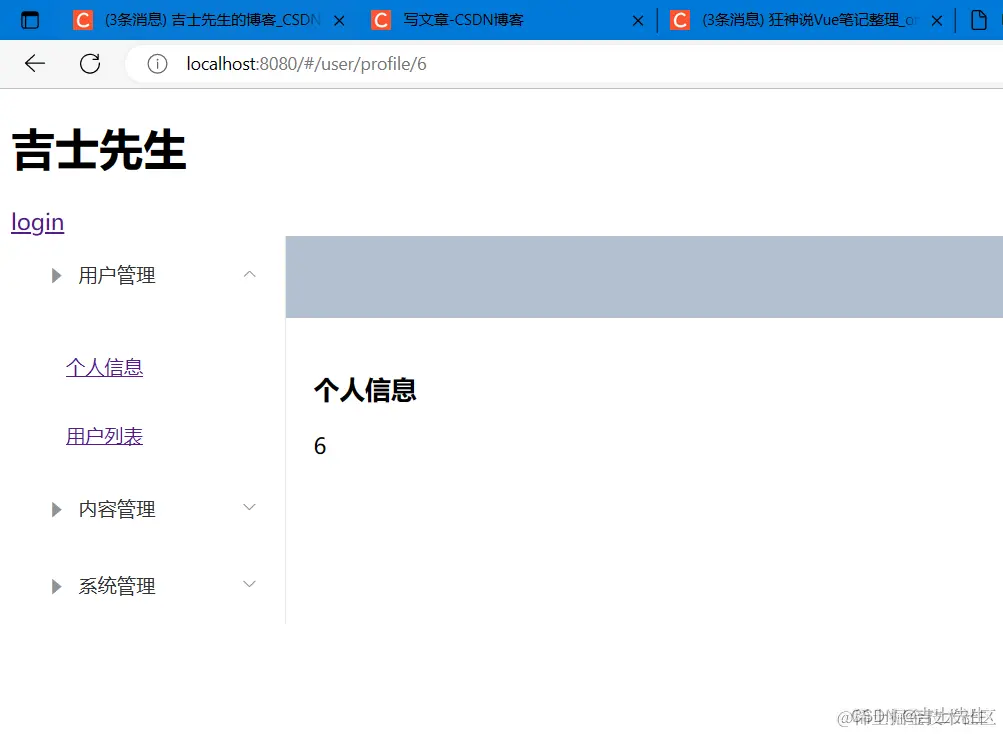
Task: Expand the 内容管理 section
Action: (248, 507)
